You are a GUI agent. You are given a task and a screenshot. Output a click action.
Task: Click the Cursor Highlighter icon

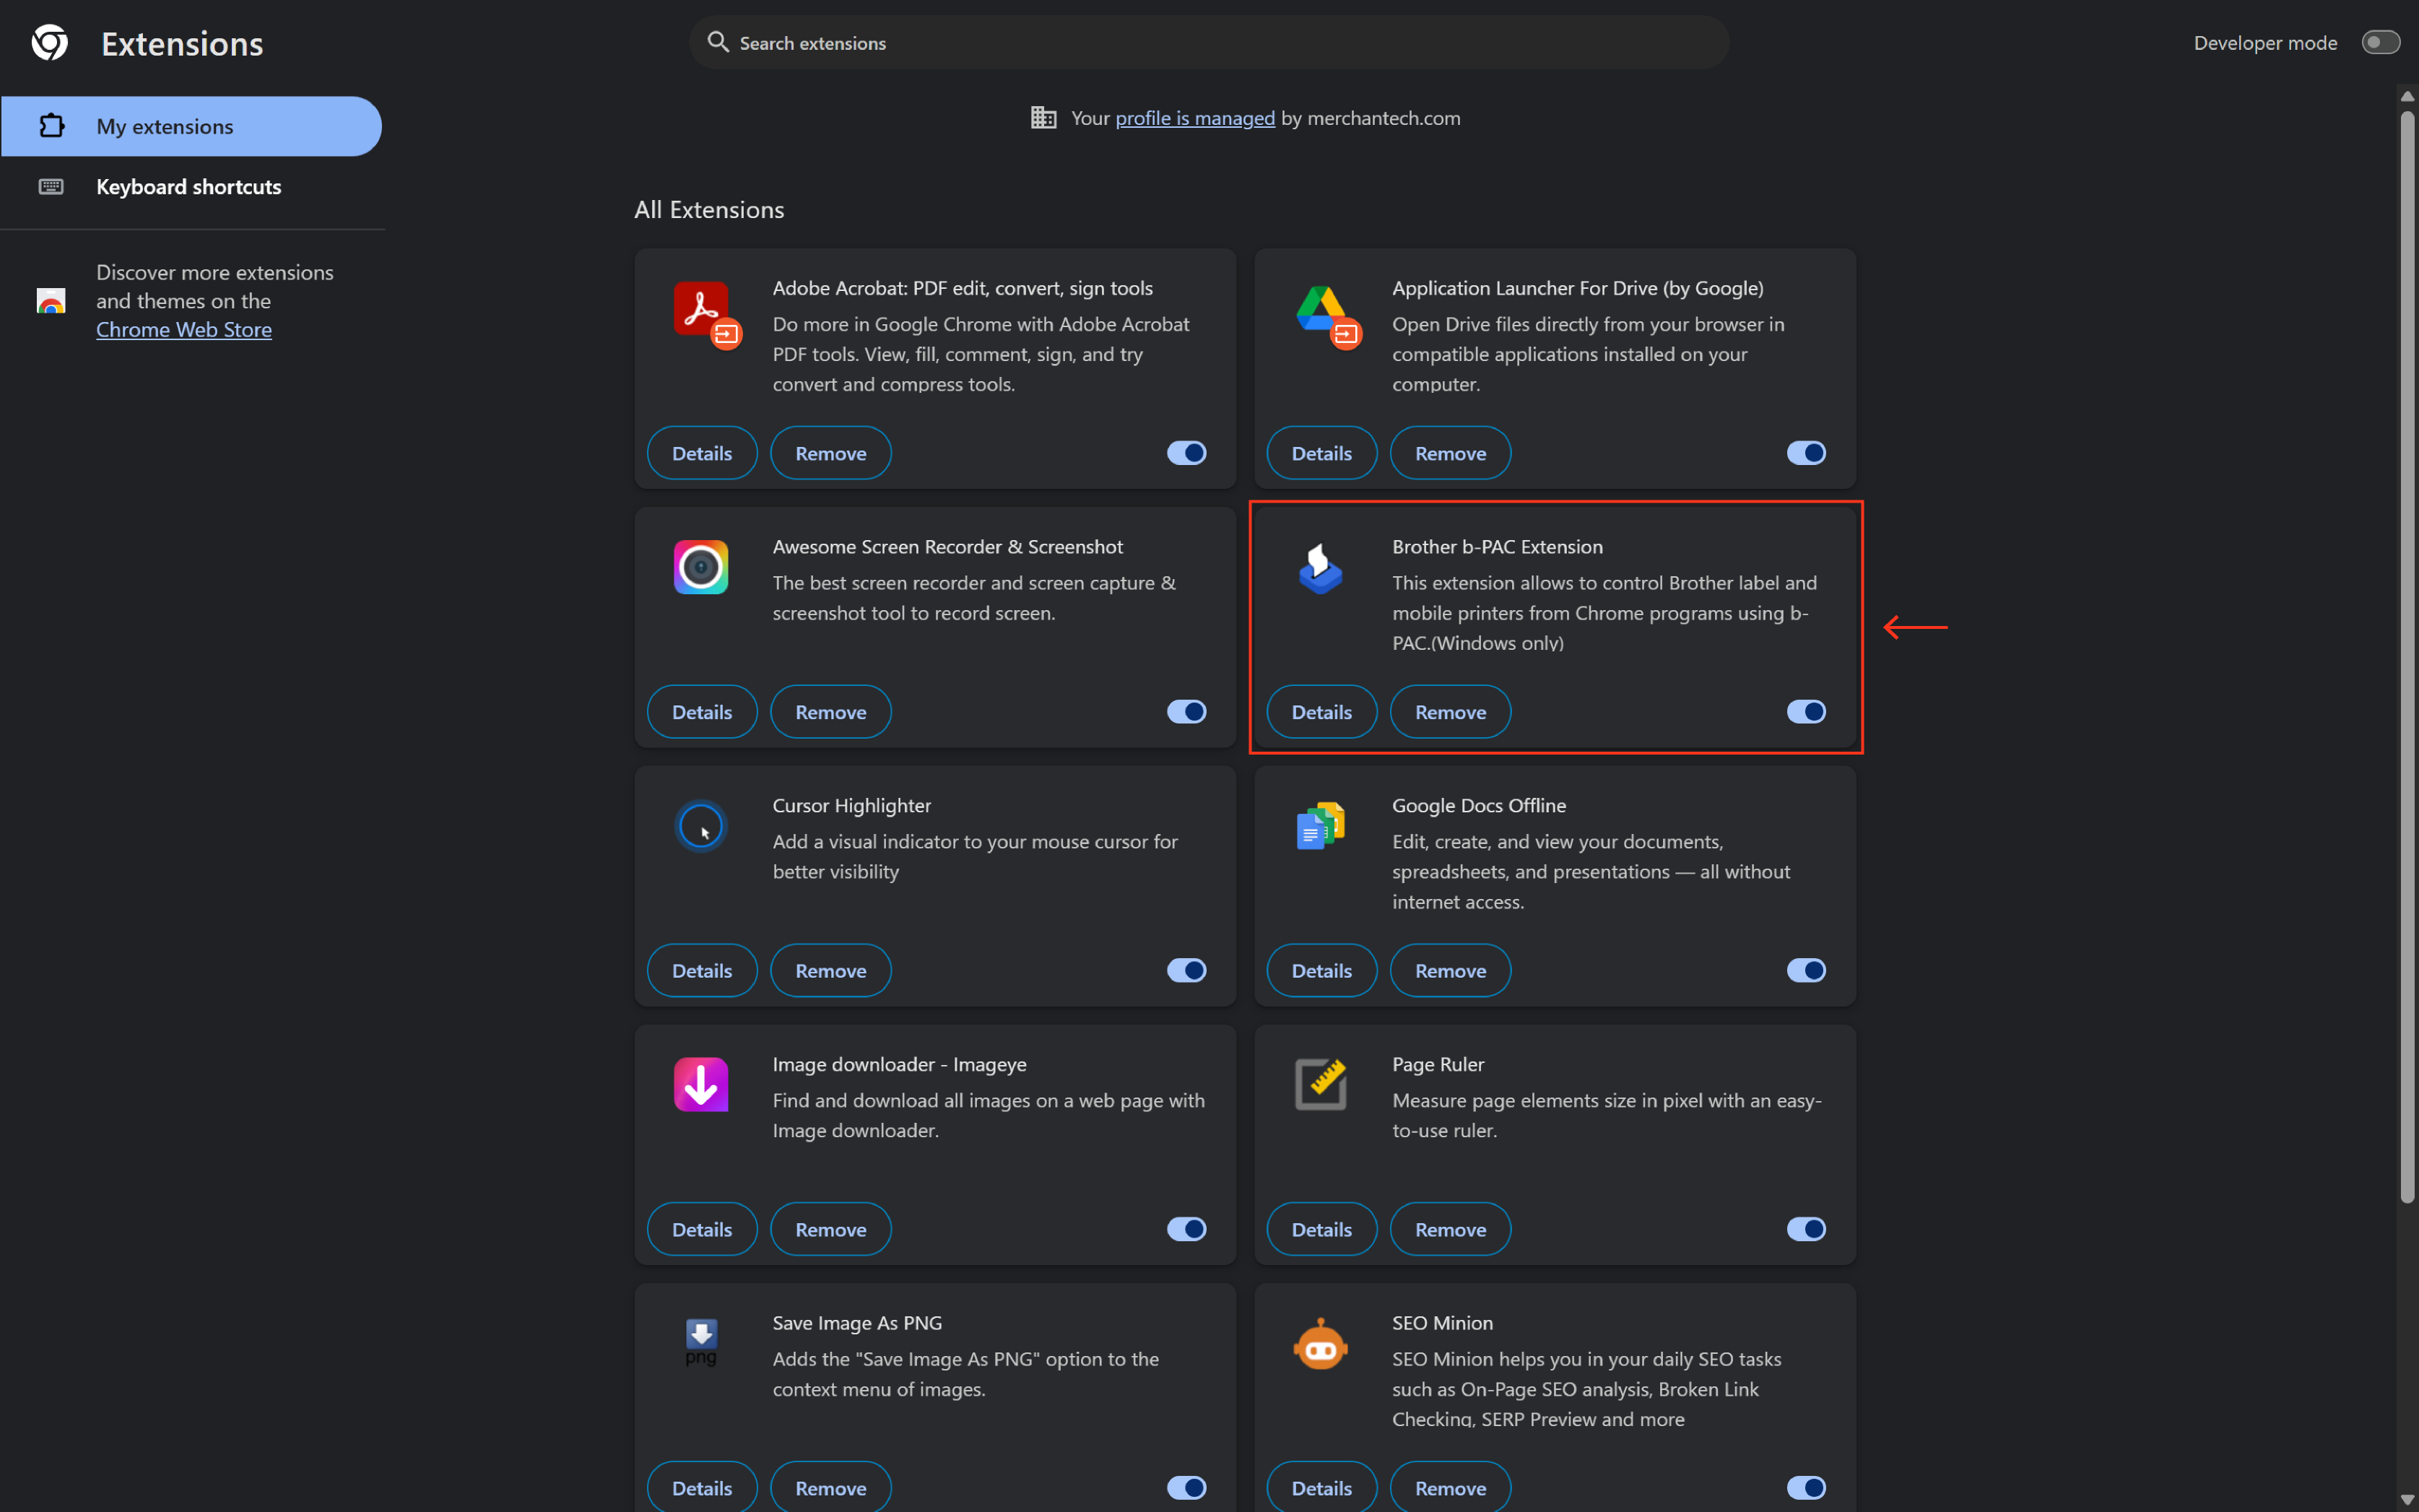pos(701,826)
